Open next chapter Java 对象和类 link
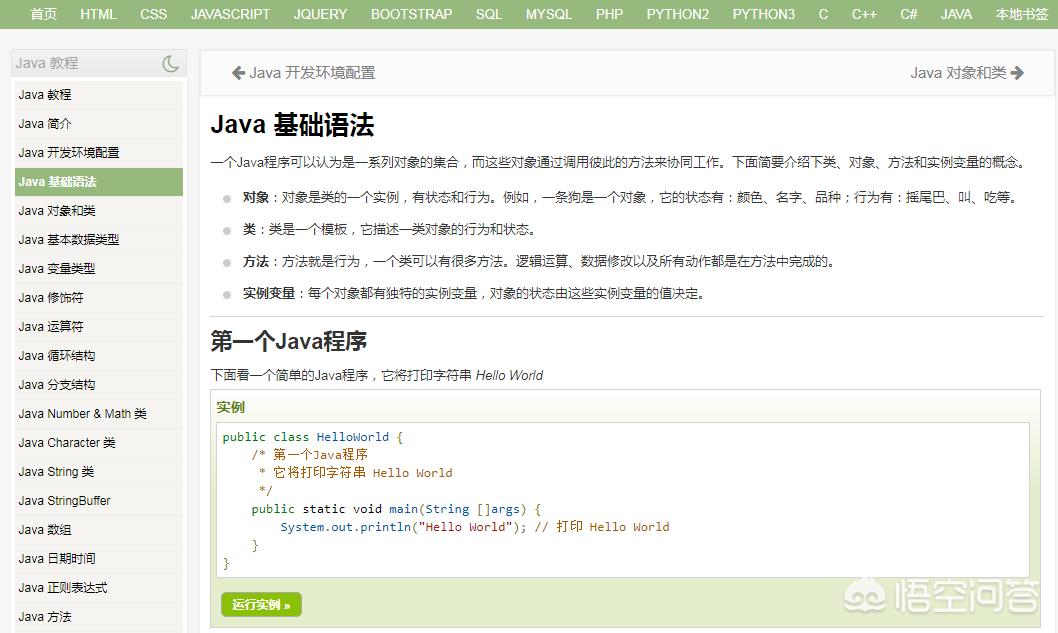This screenshot has width=1058, height=633. [958, 73]
